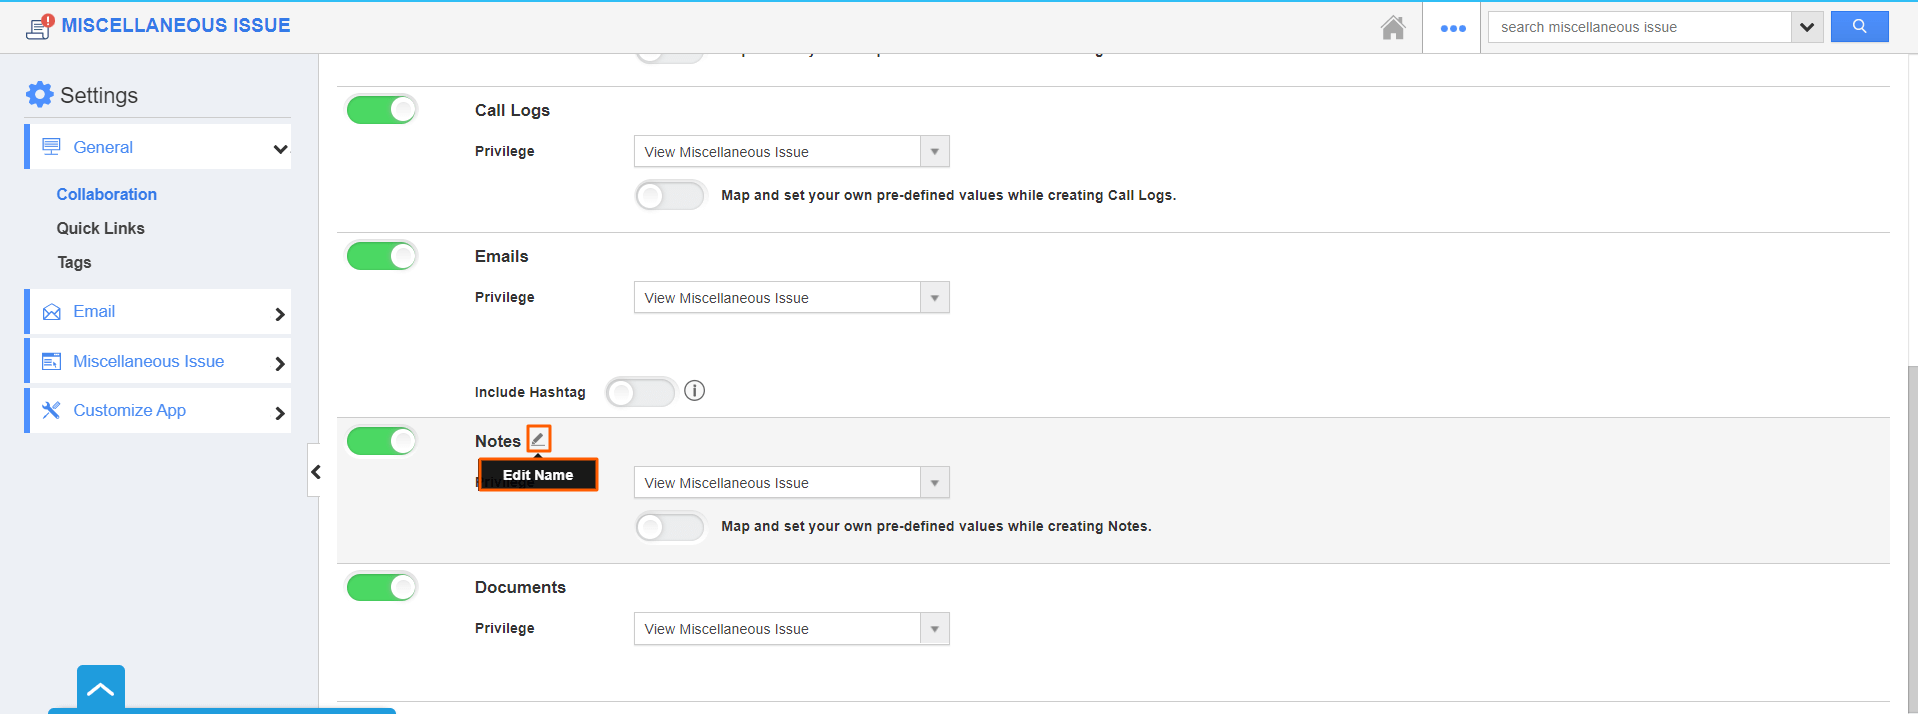The height and width of the screenshot is (714, 1918).
Task: Click the Settings gear icon
Action: (40, 95)
